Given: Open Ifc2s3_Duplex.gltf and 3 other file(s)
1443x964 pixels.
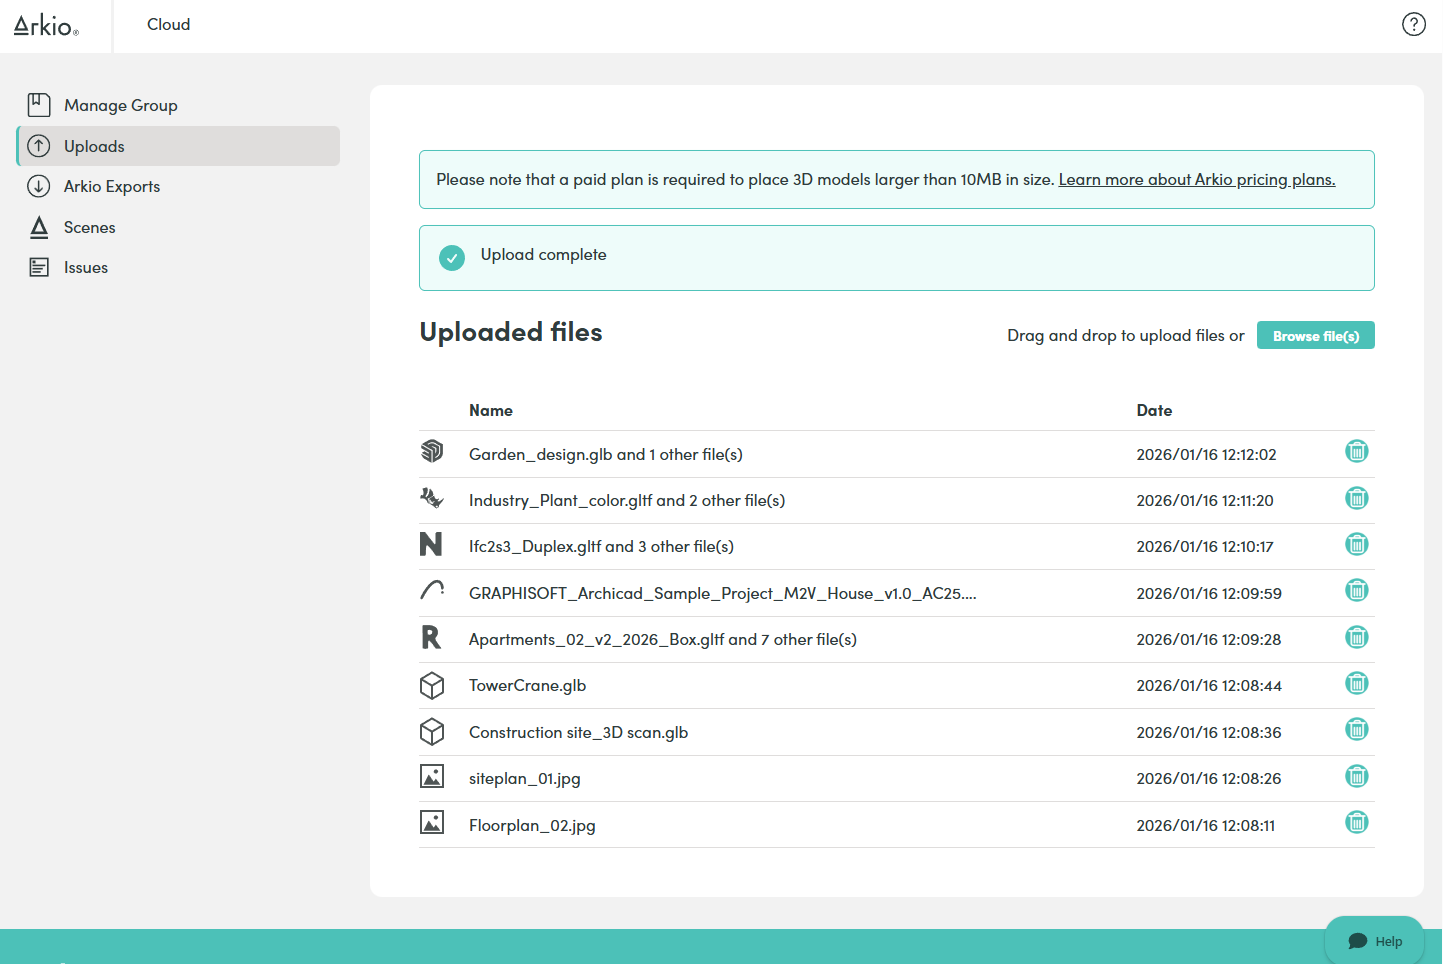Looking at the screenshot, I should click(601, 547).
